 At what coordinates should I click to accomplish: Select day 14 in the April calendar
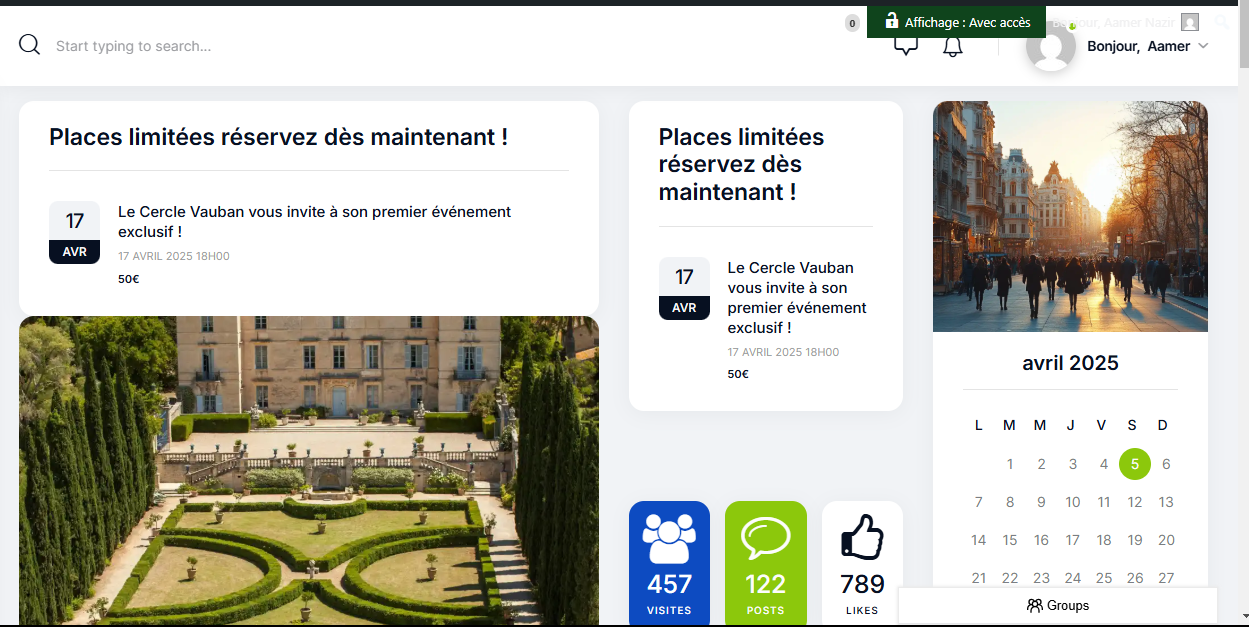click(x=979, y=540)
